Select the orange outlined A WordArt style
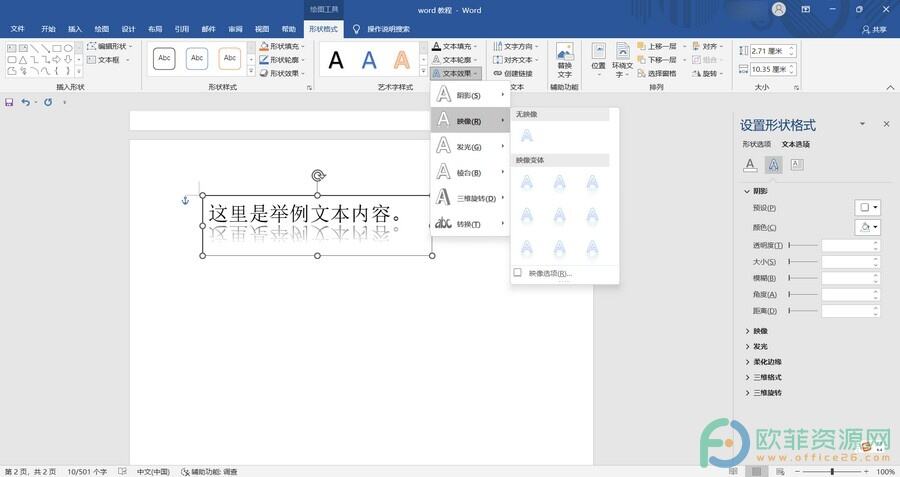Viewport: 900px width, 477px height. (402, 60)
